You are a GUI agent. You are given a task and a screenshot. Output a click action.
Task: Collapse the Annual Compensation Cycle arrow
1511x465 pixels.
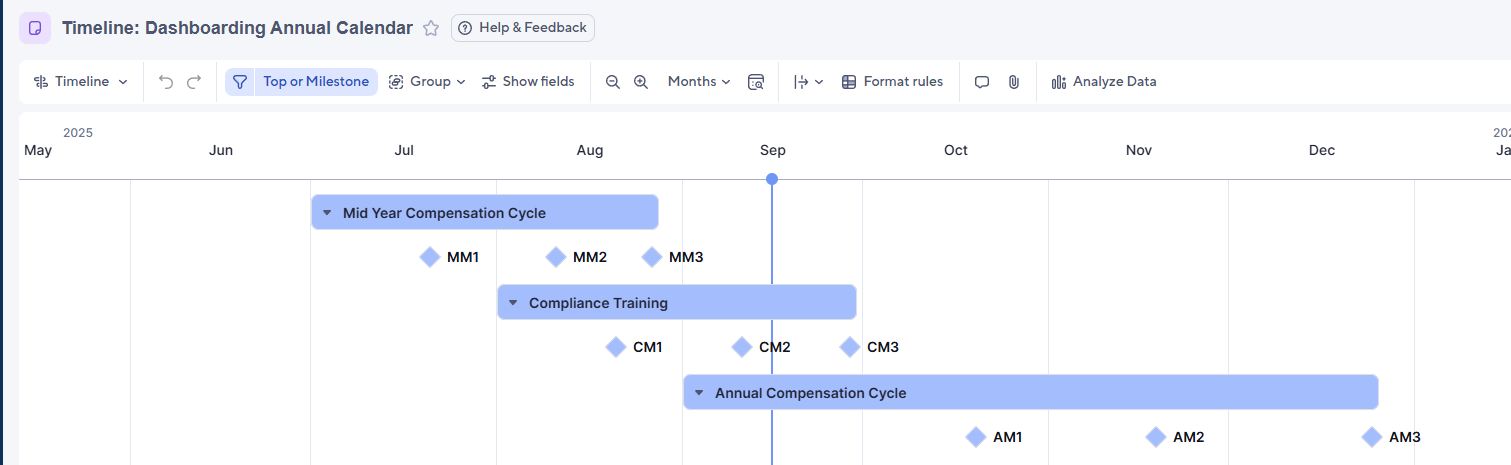coord(699,393)
